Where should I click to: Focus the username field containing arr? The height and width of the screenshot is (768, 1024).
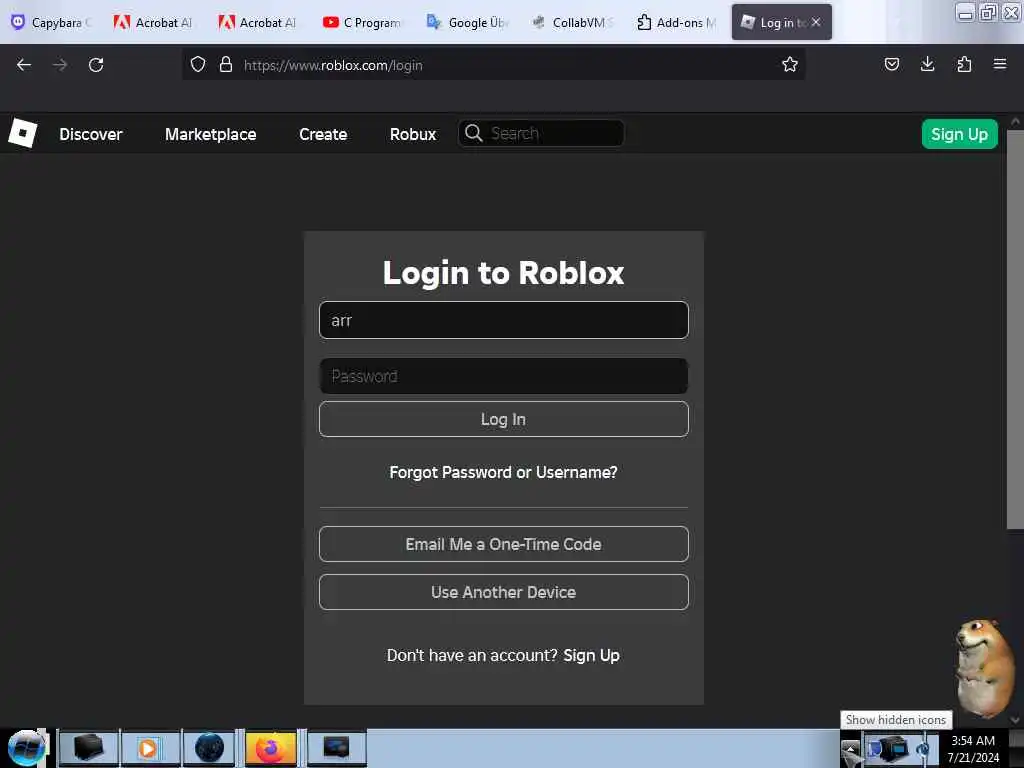pyautogui.click(x=504, y=320)
